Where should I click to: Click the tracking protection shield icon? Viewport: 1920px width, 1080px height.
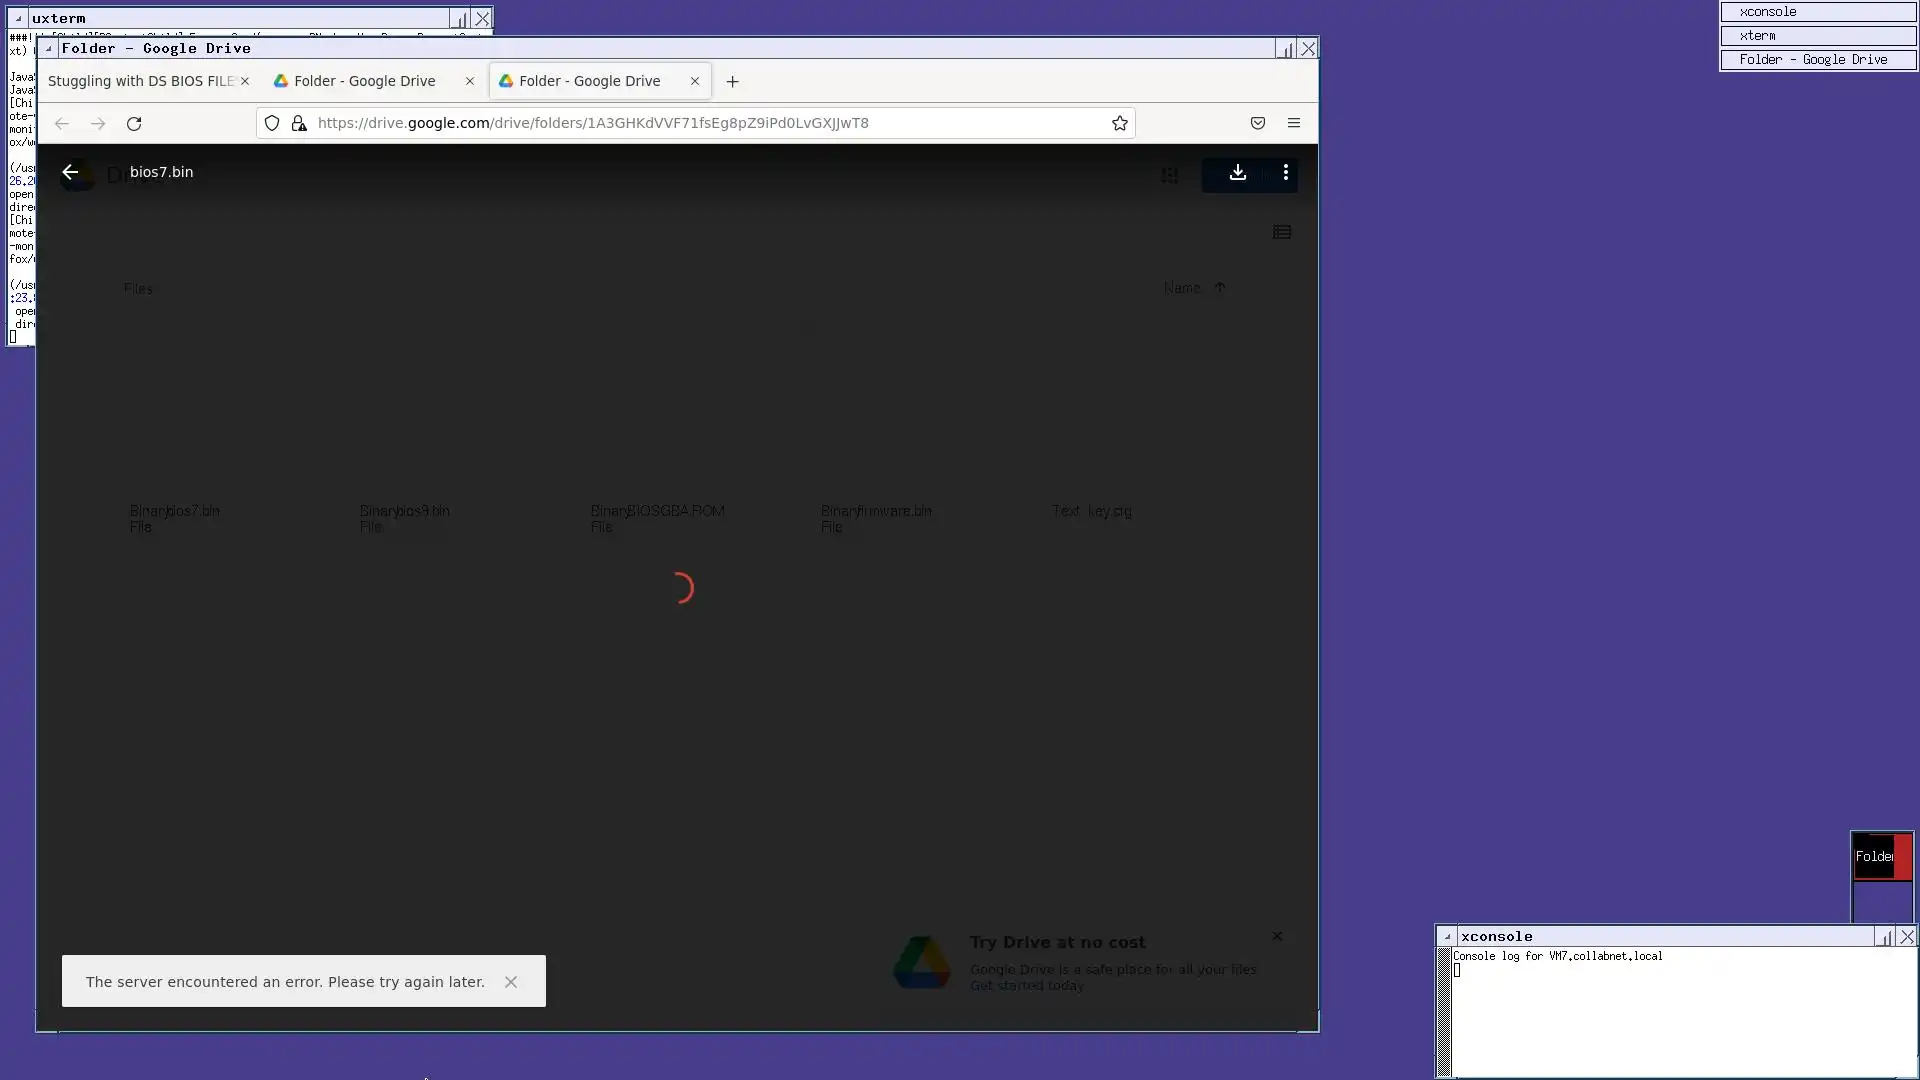click(x=272, y=123)
